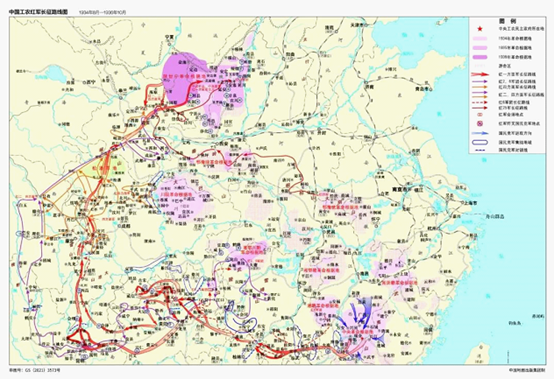Click the 成都 city label
Image resolution: width=554 pixels, height=379 pixels.
pos(126,225)
